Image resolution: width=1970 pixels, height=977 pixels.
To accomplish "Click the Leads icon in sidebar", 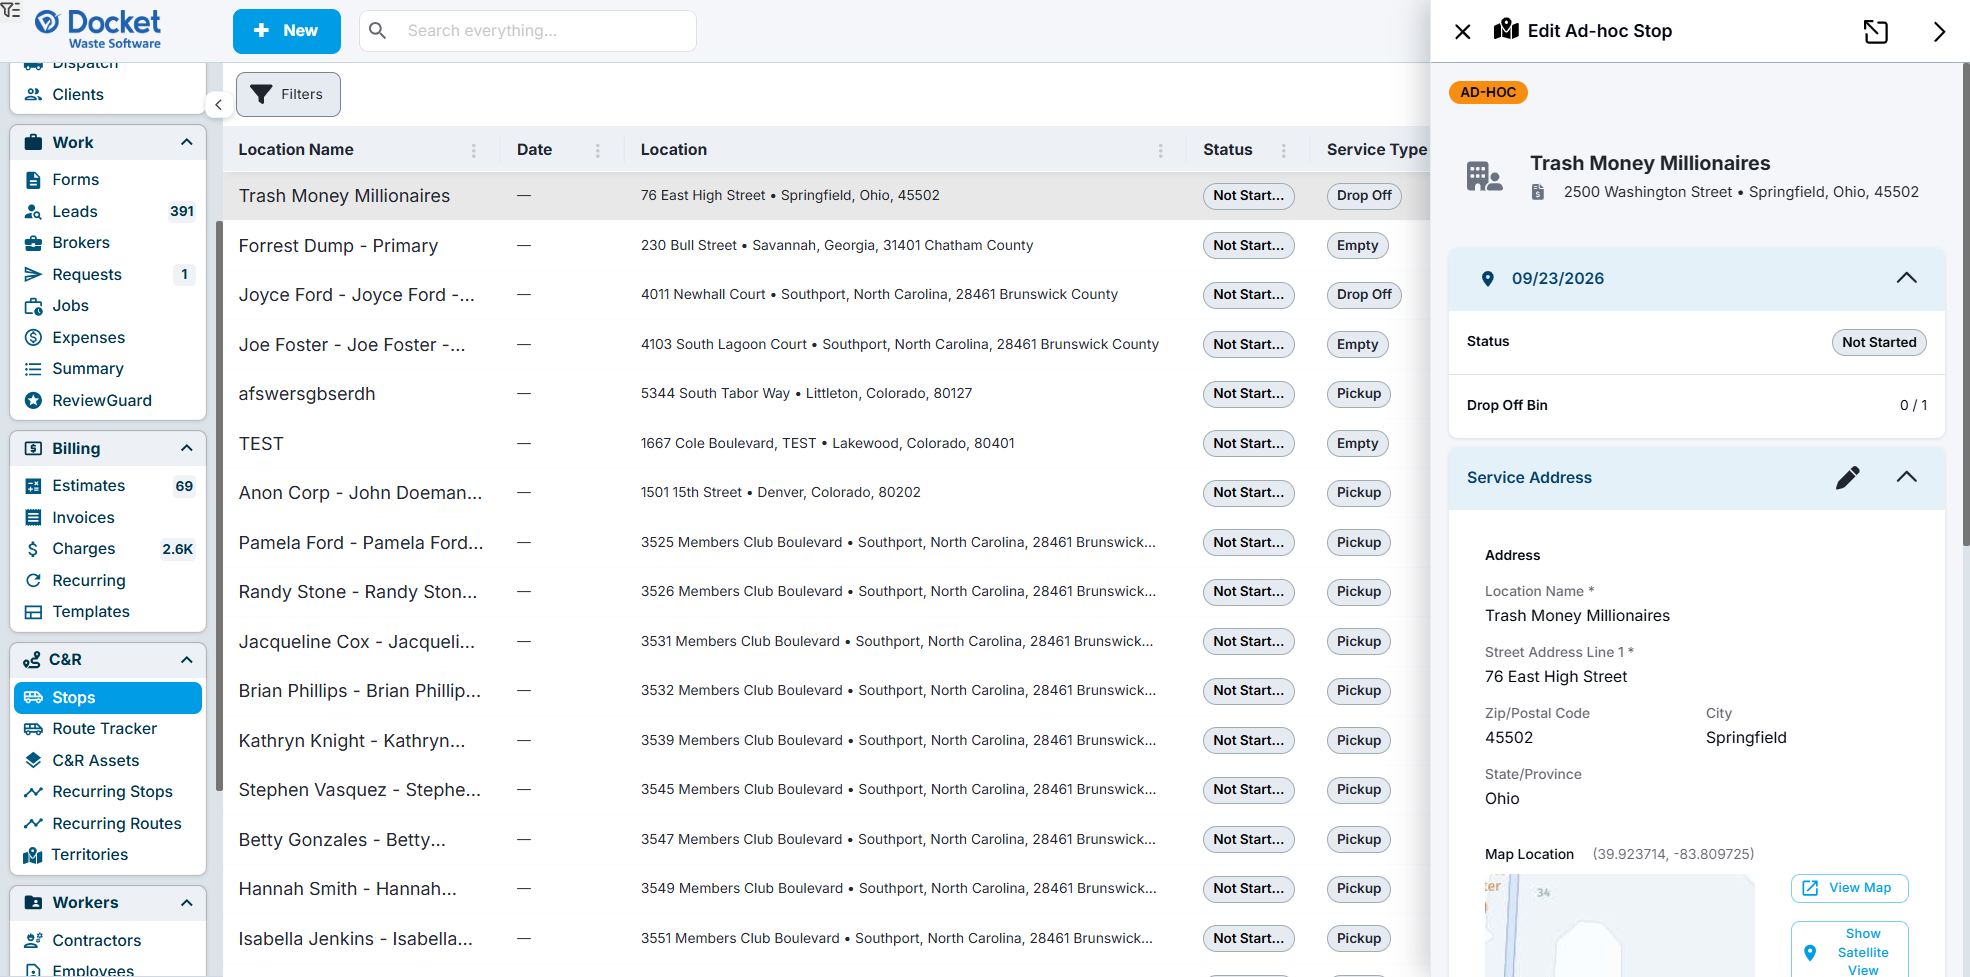I will 33,212.
